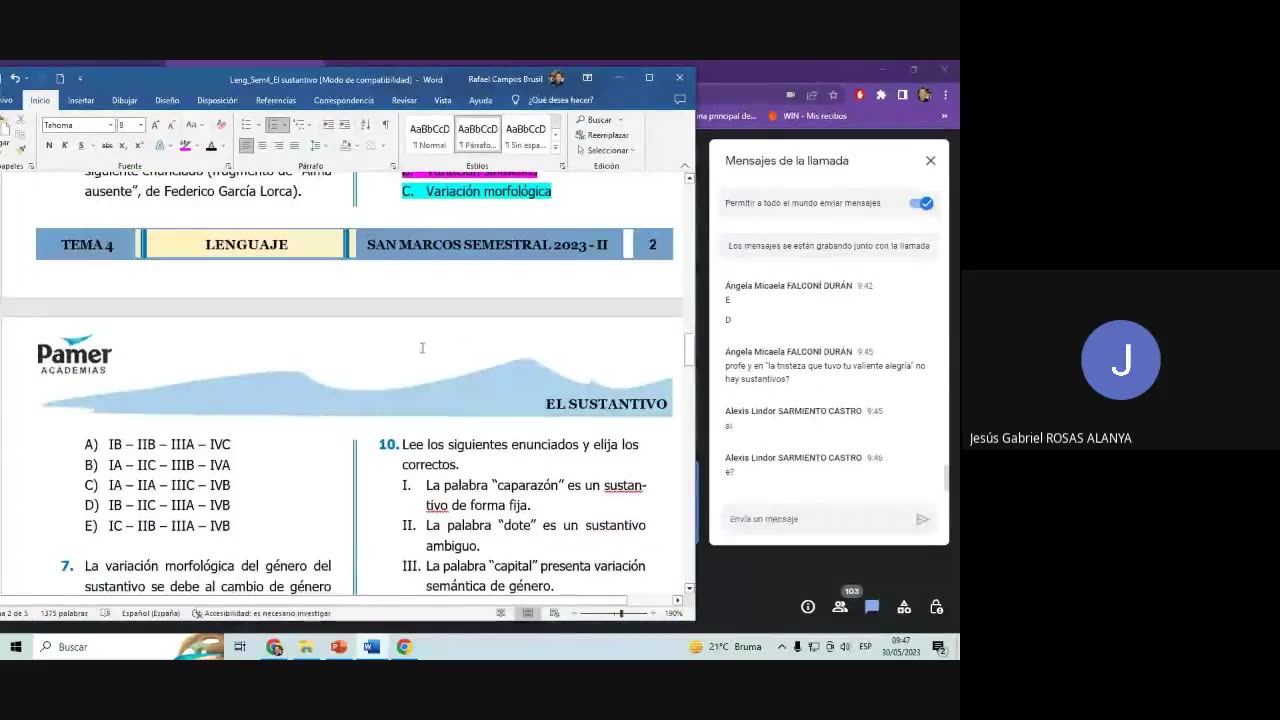
Task: Open the Windows Start menu
Action: coord(16,647)
